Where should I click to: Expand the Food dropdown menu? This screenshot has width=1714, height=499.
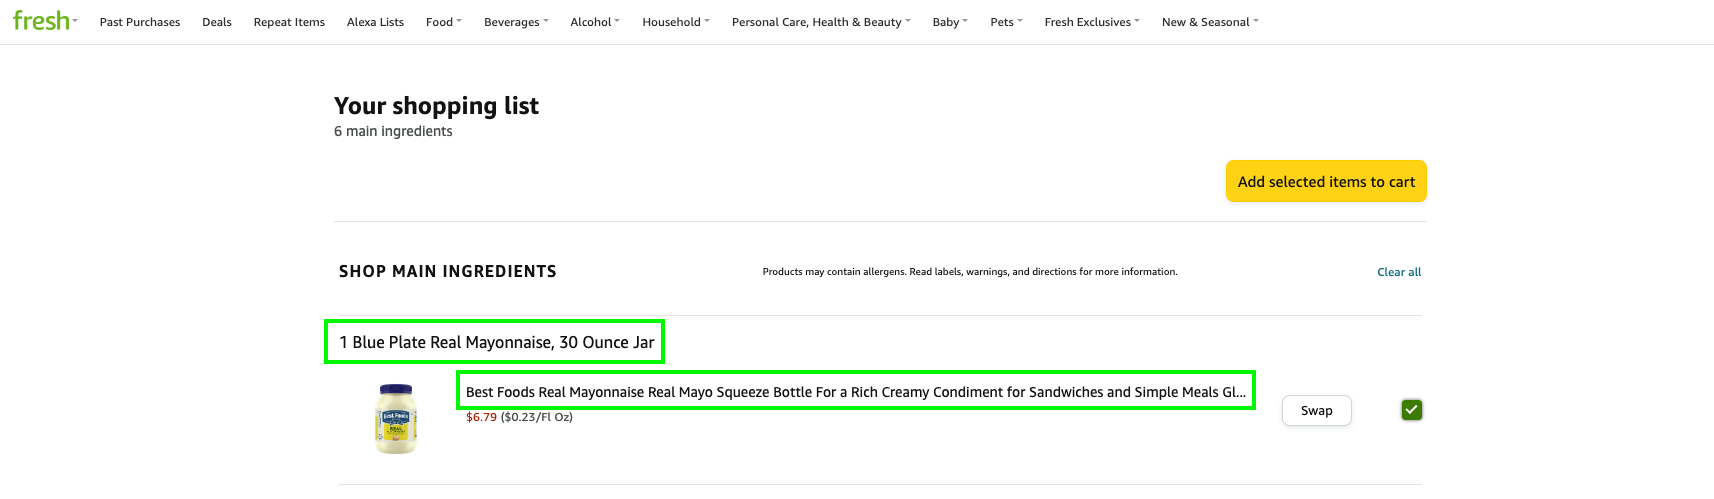click(x=444, y=22)
